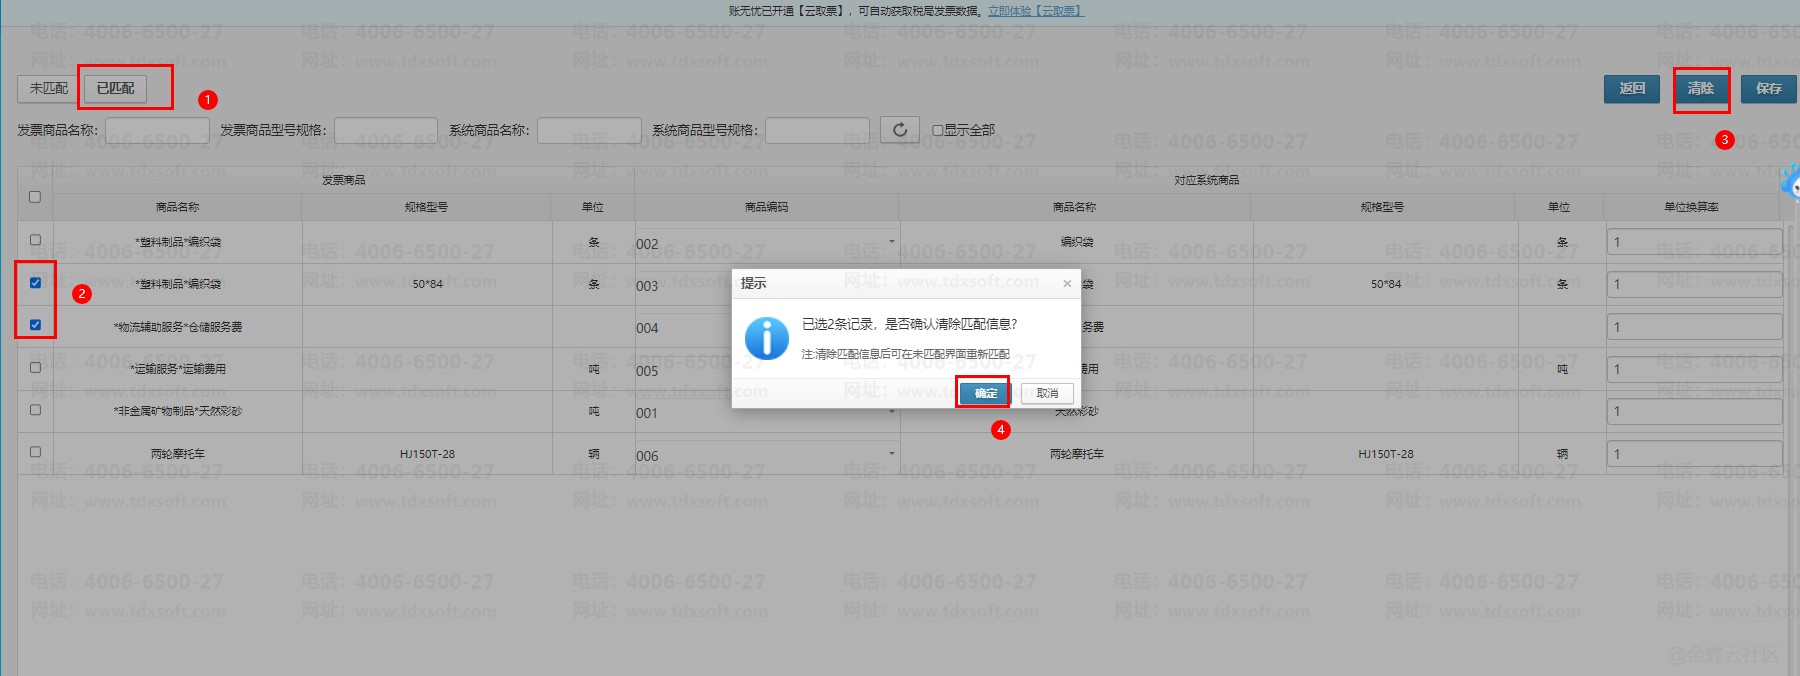Click the 返回 button
Screen dimensions: 1800x676
click(x=1632, y=89)
